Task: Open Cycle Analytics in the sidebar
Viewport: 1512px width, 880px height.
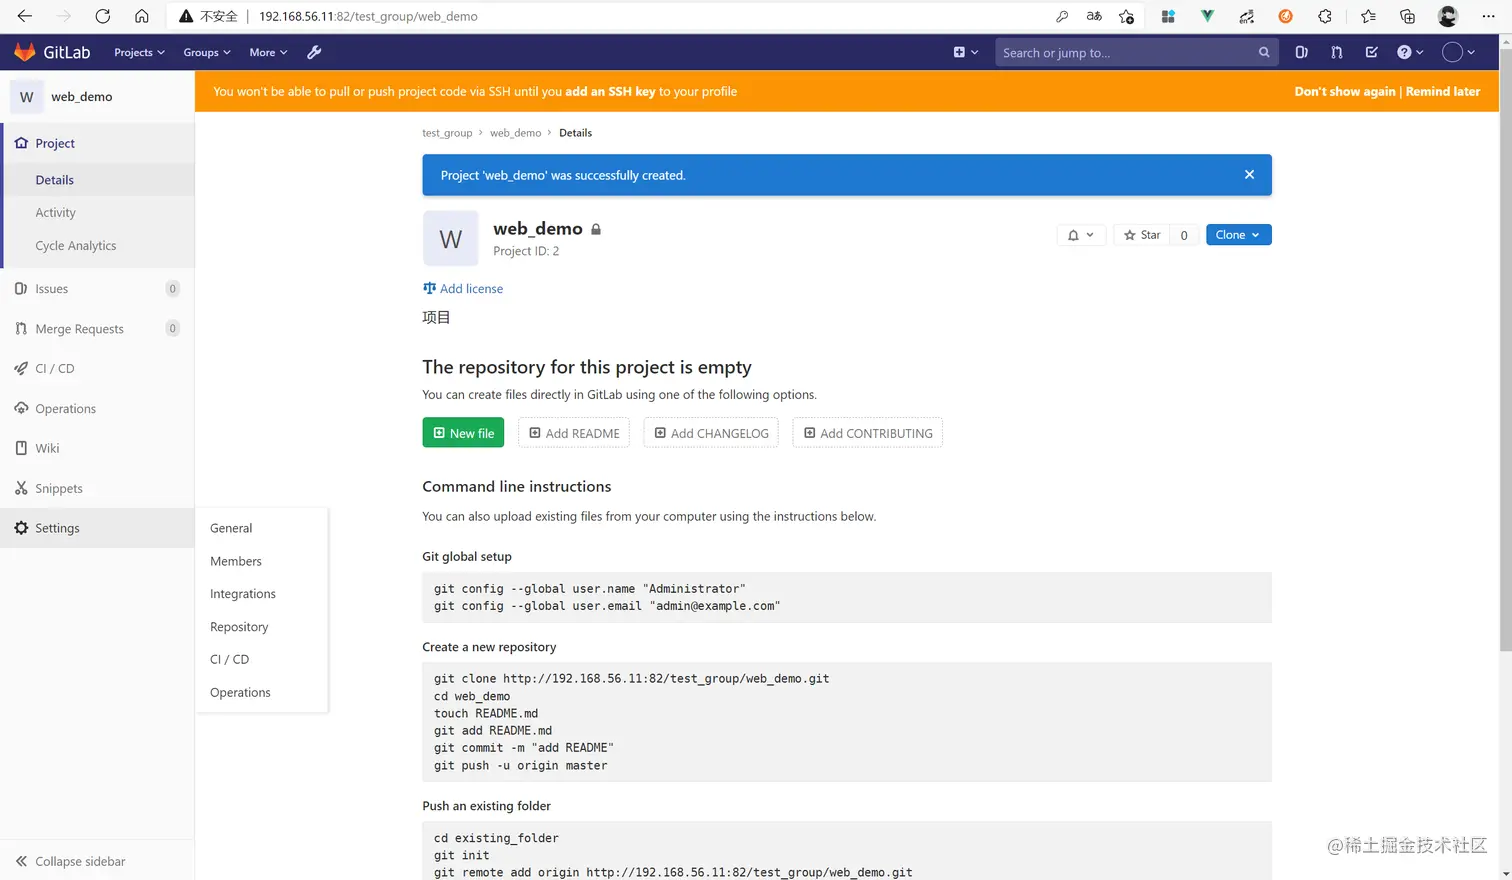Action: tap(99, 246)
